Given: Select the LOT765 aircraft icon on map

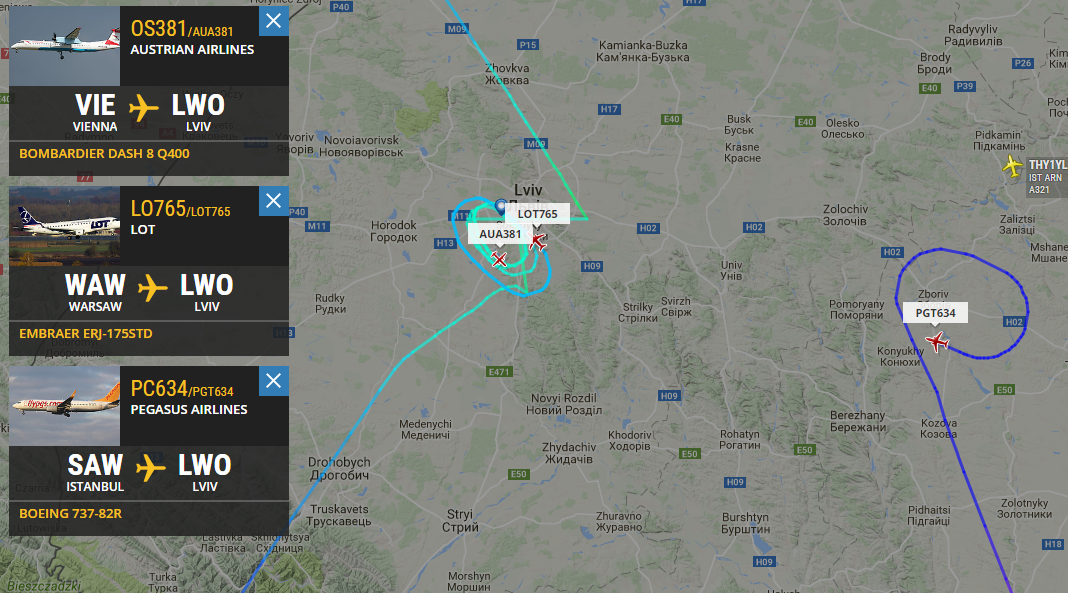Looking at the screenshot, I should 537,240.
